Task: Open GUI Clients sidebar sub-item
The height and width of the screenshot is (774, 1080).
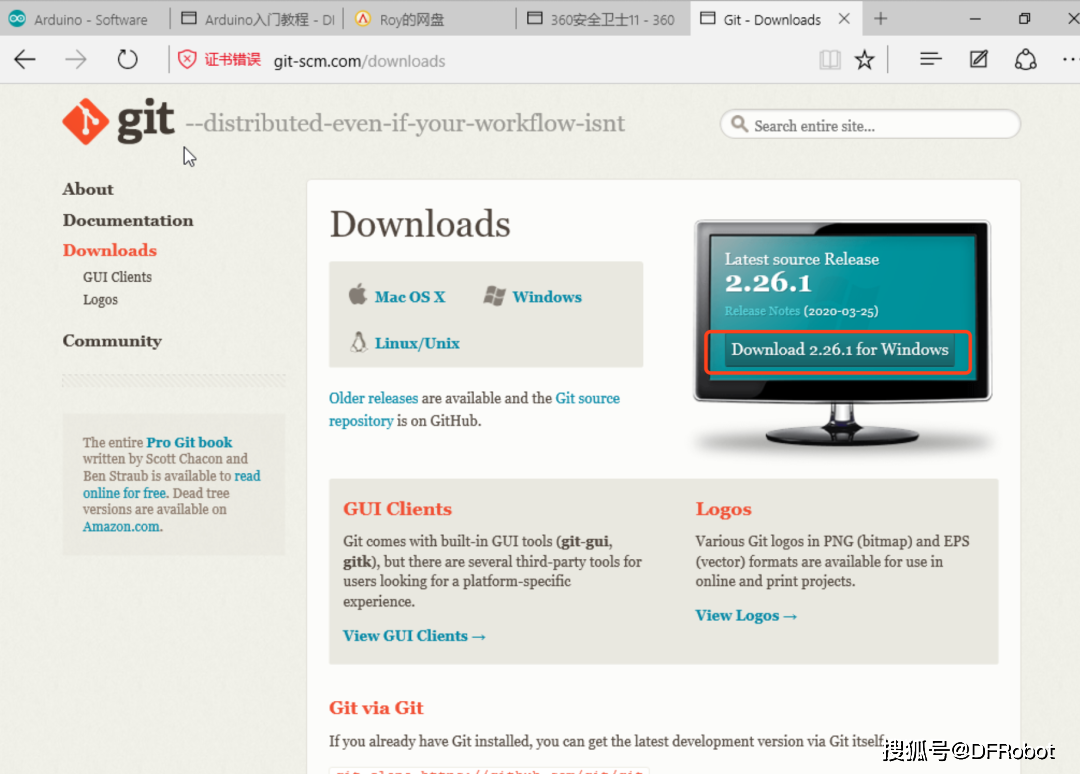Action: click(117, 277)
